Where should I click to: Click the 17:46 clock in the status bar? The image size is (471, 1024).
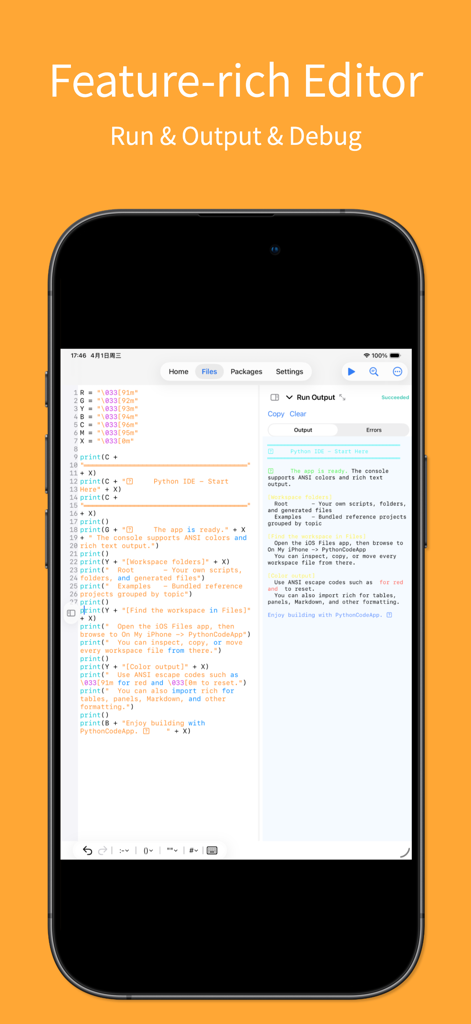tap(78, 355)
